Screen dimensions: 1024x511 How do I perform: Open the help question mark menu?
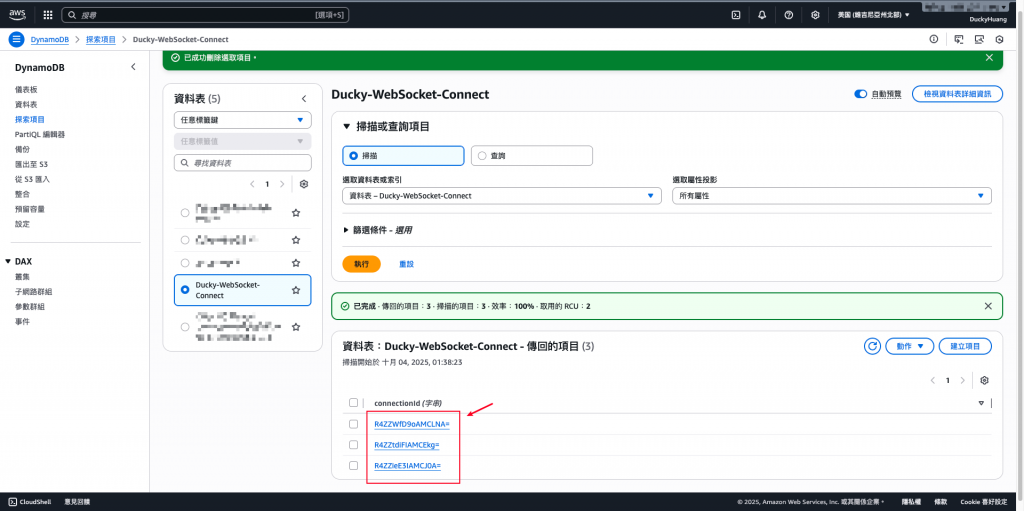[788, 15]
